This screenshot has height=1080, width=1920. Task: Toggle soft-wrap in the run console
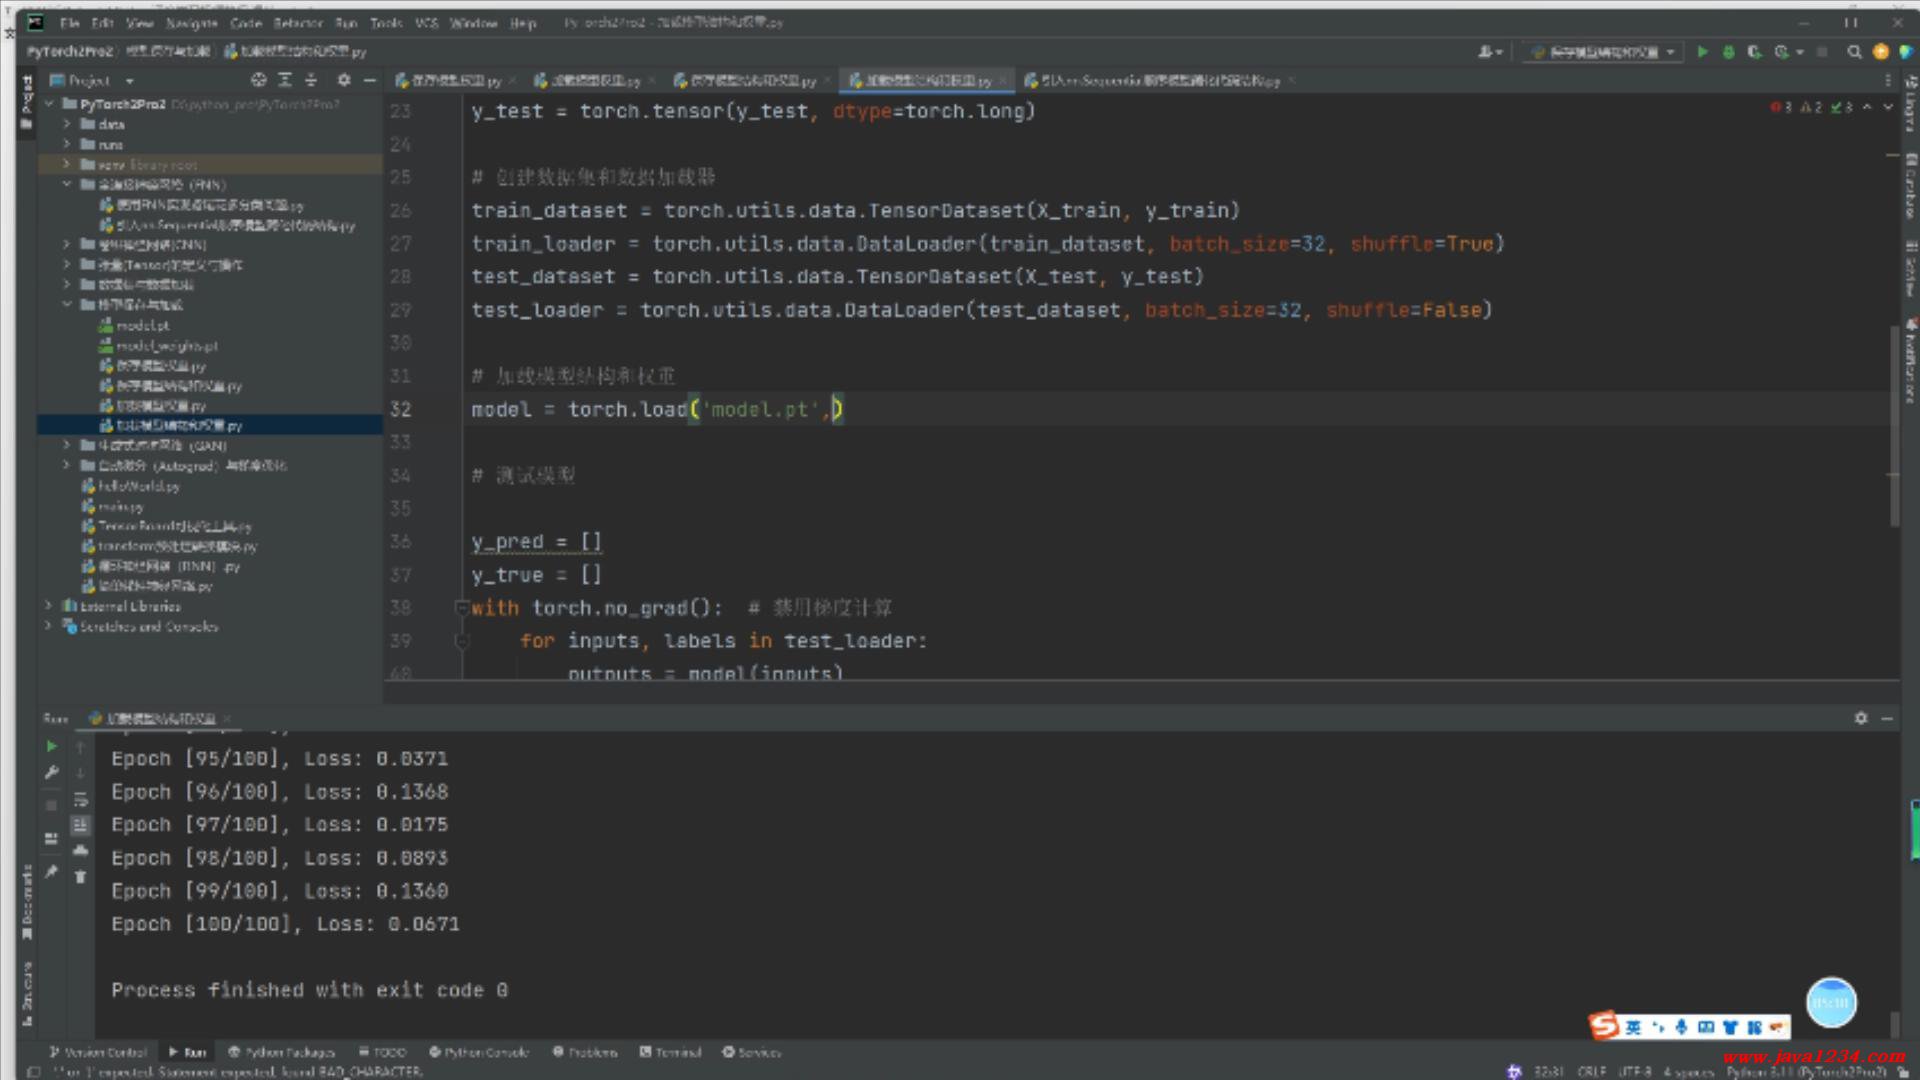[81, 799]
